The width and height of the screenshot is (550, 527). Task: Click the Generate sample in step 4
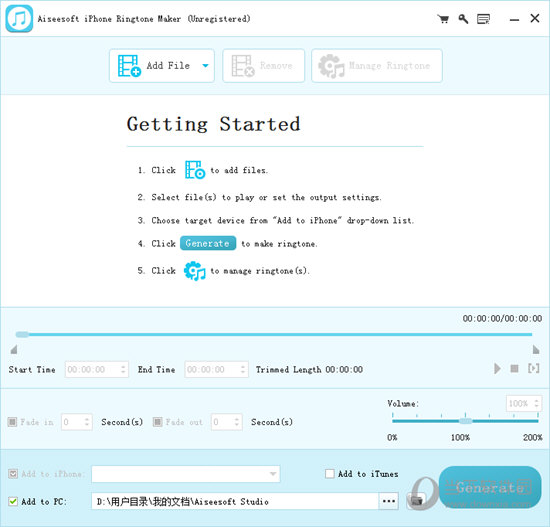pos(208,243)
